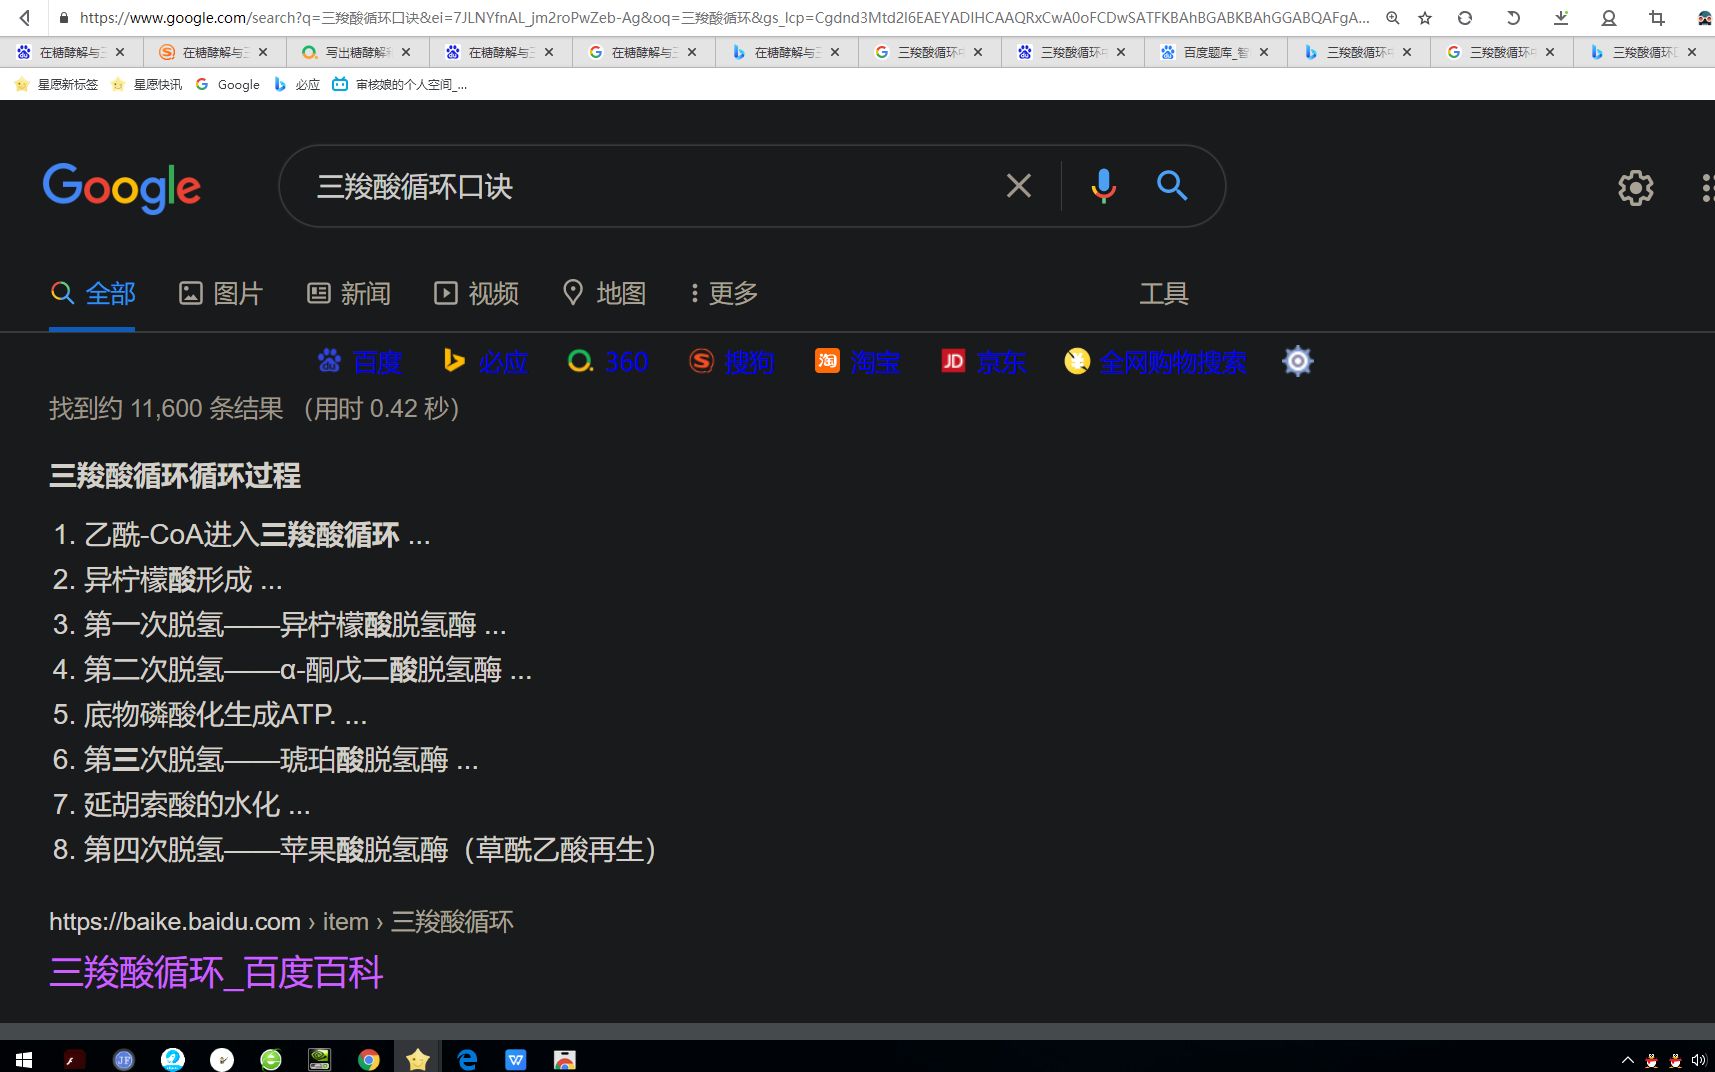Switch to the 视频 results tab
Viewport: 1715px width, 1072px height.
(x=476, y=293)
